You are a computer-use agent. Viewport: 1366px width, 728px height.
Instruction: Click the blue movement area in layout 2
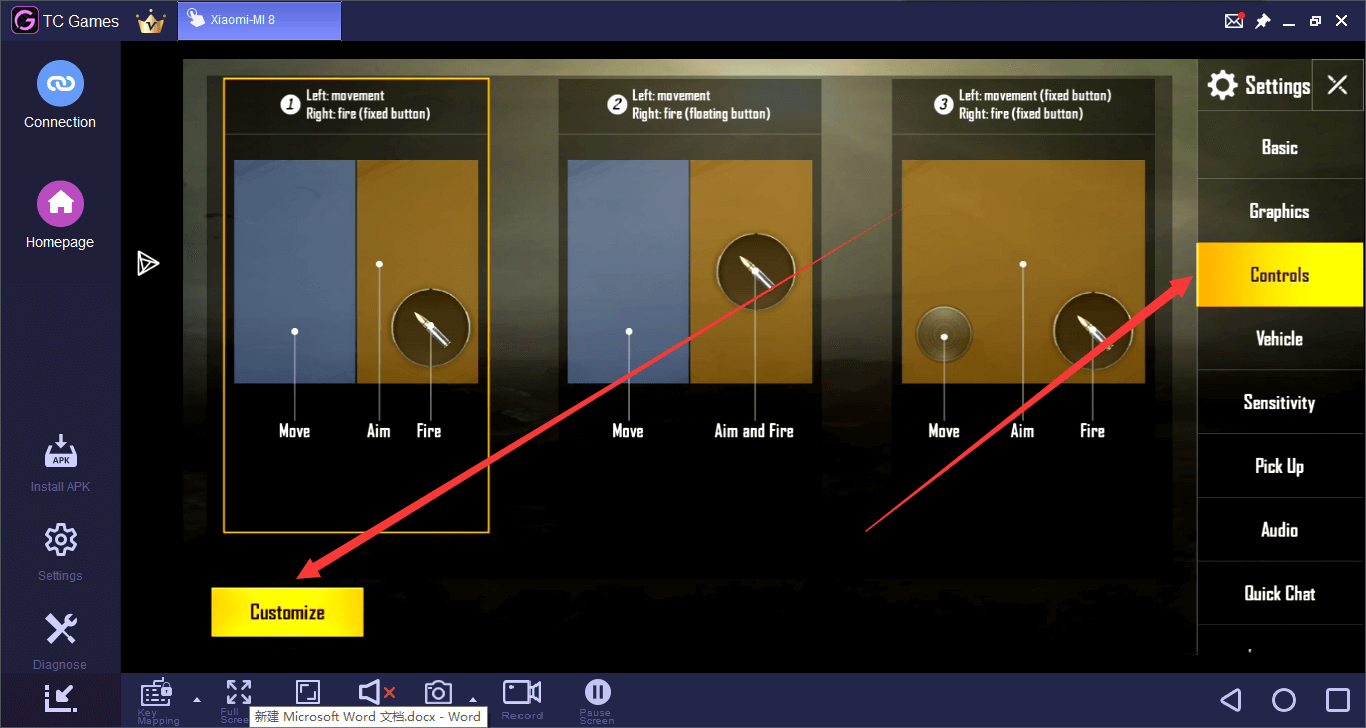coord(628,271)
